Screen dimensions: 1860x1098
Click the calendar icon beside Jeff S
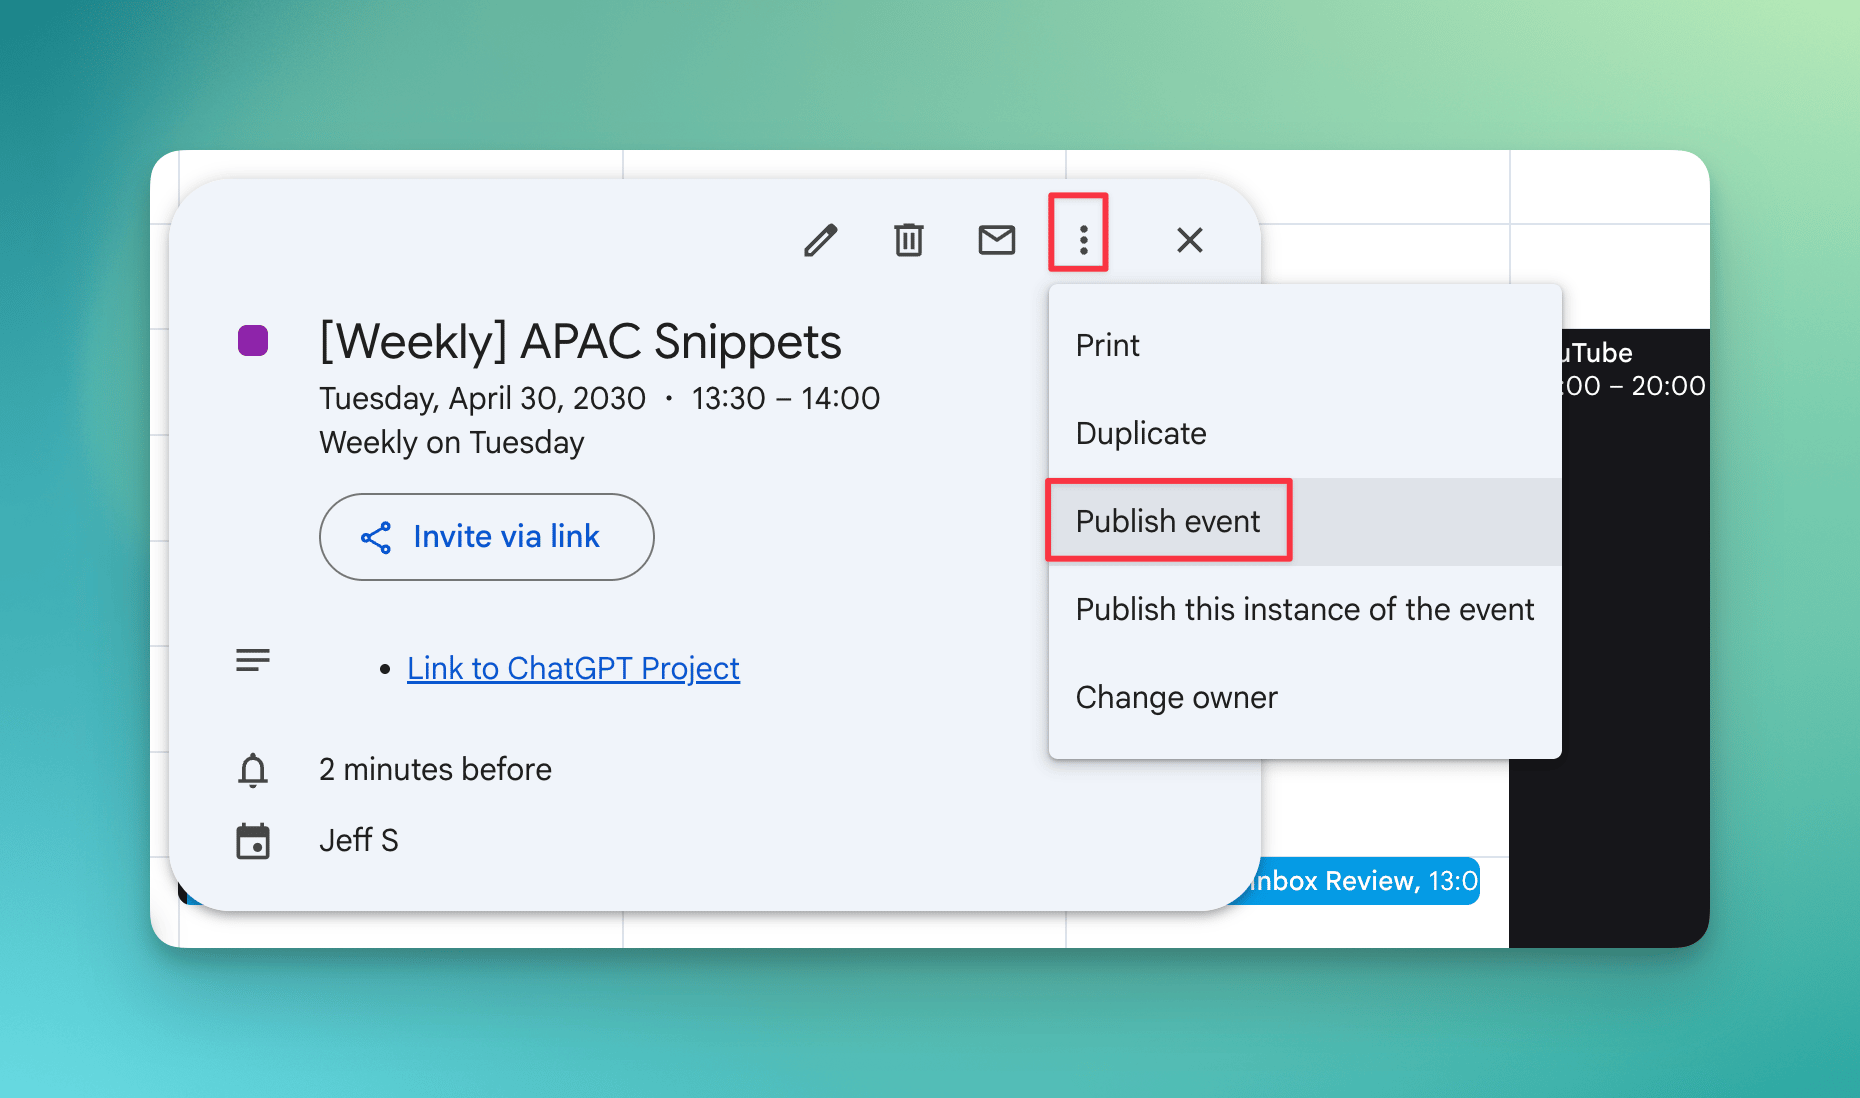click(253, 841)
